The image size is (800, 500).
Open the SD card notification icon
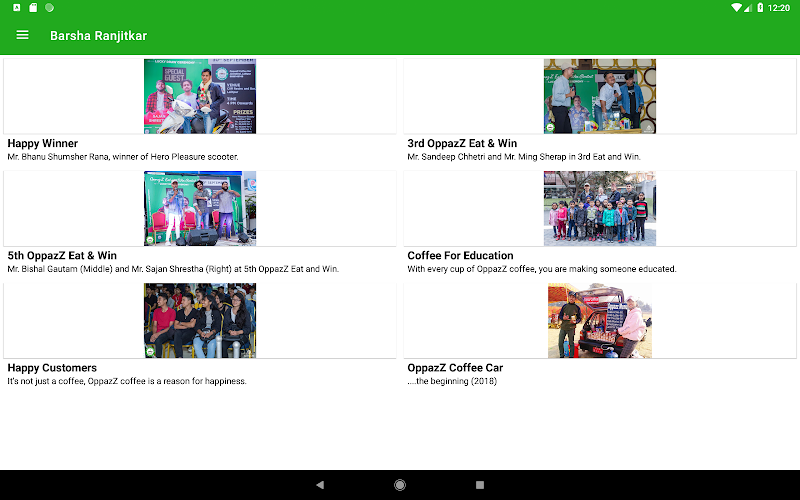(33, 8)
